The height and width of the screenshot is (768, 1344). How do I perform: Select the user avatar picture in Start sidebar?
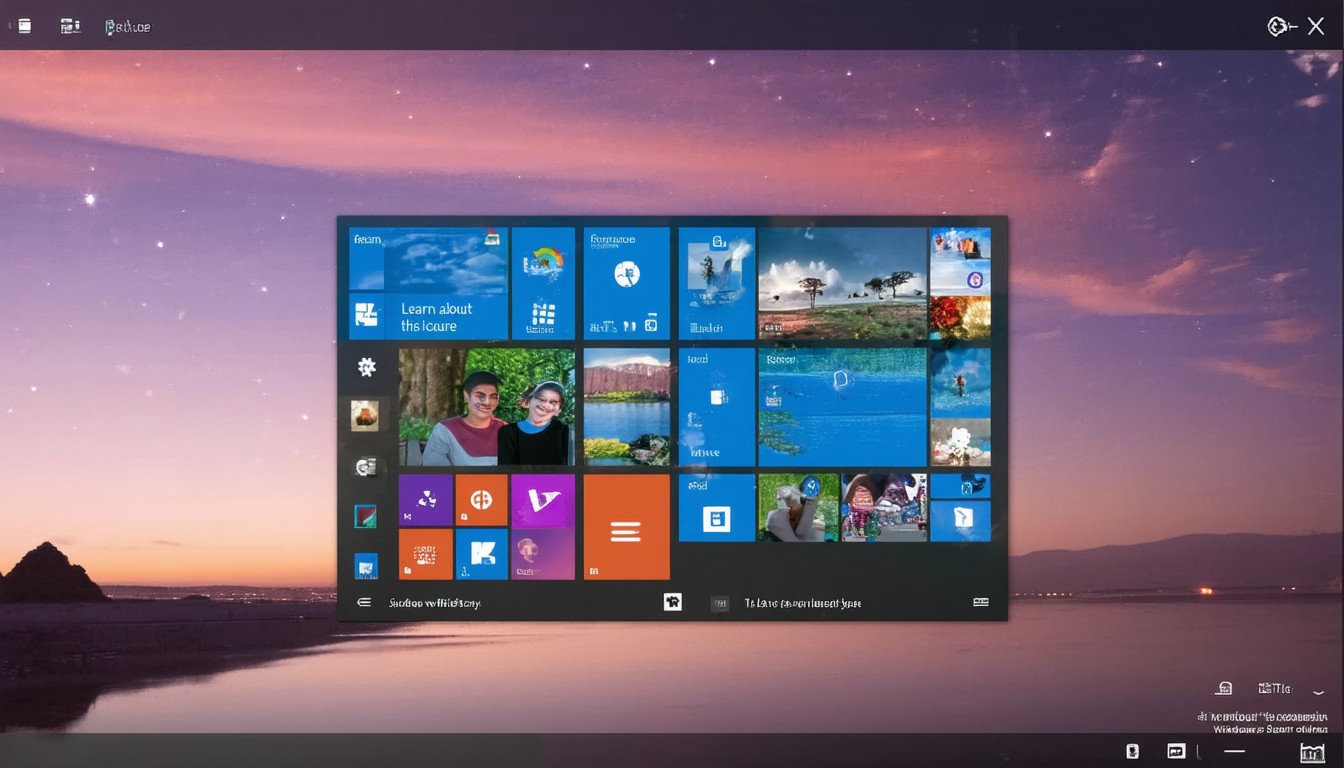pos(365,414)
